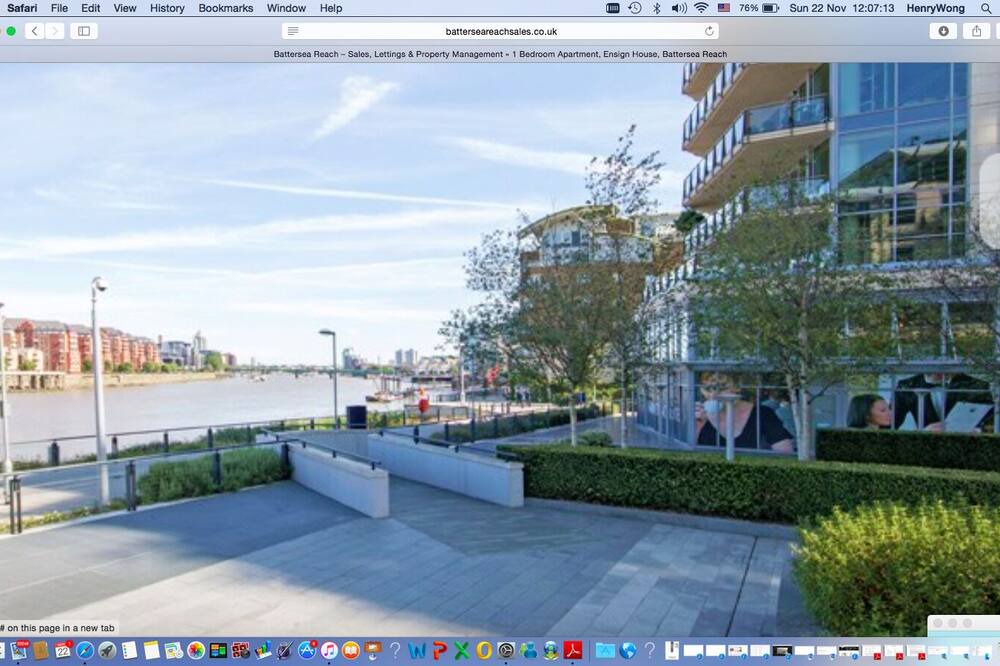Open Reader view icon in address bar

click(x=293, y=31)
